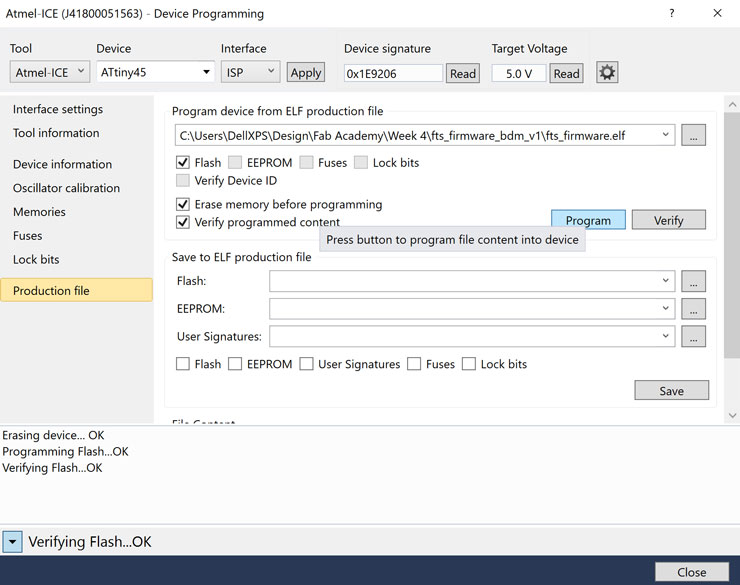Click the help question mark icon

tap(672, 13)
